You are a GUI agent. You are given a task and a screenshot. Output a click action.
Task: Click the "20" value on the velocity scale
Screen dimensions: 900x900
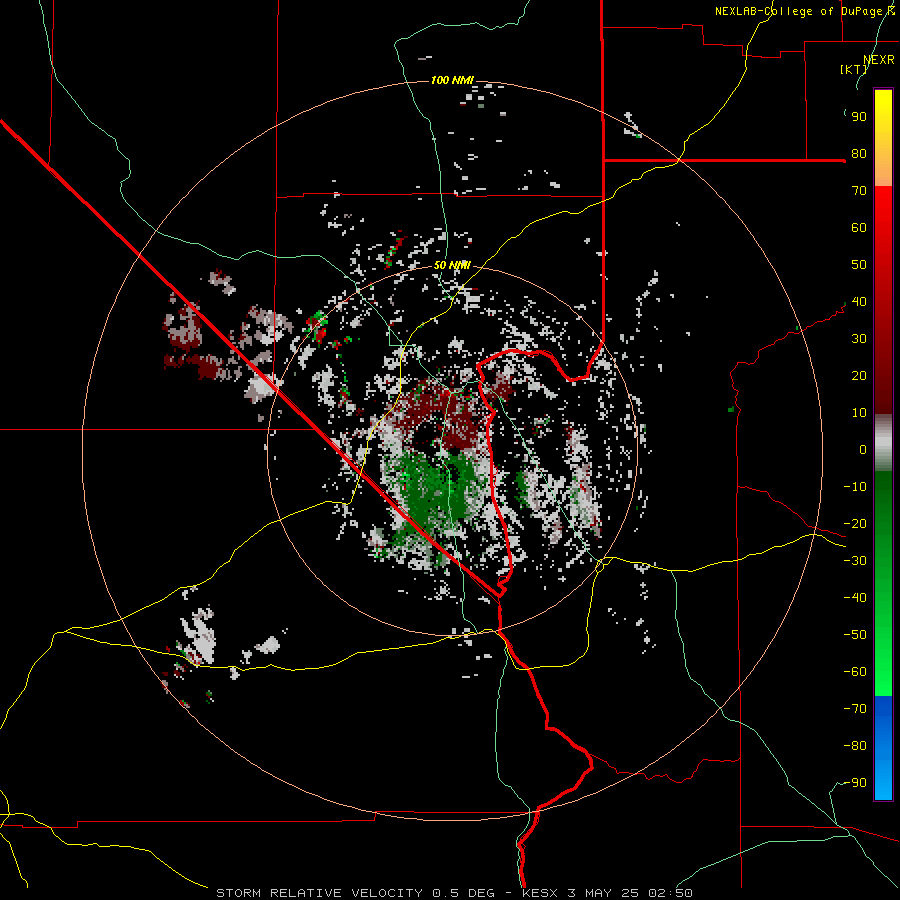pos(859,376)
